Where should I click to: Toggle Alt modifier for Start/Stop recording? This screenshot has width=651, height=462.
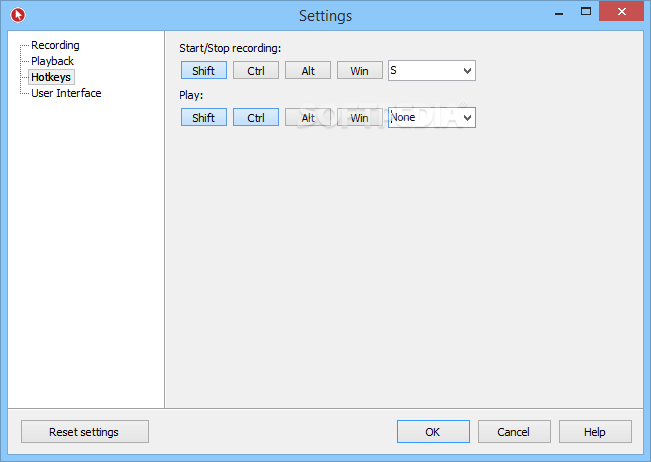pos(308,71)
